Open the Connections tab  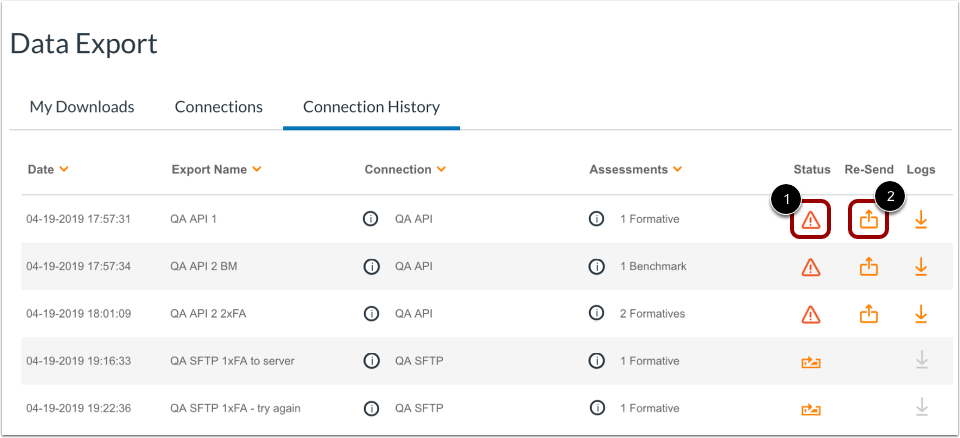click(219, 107)
